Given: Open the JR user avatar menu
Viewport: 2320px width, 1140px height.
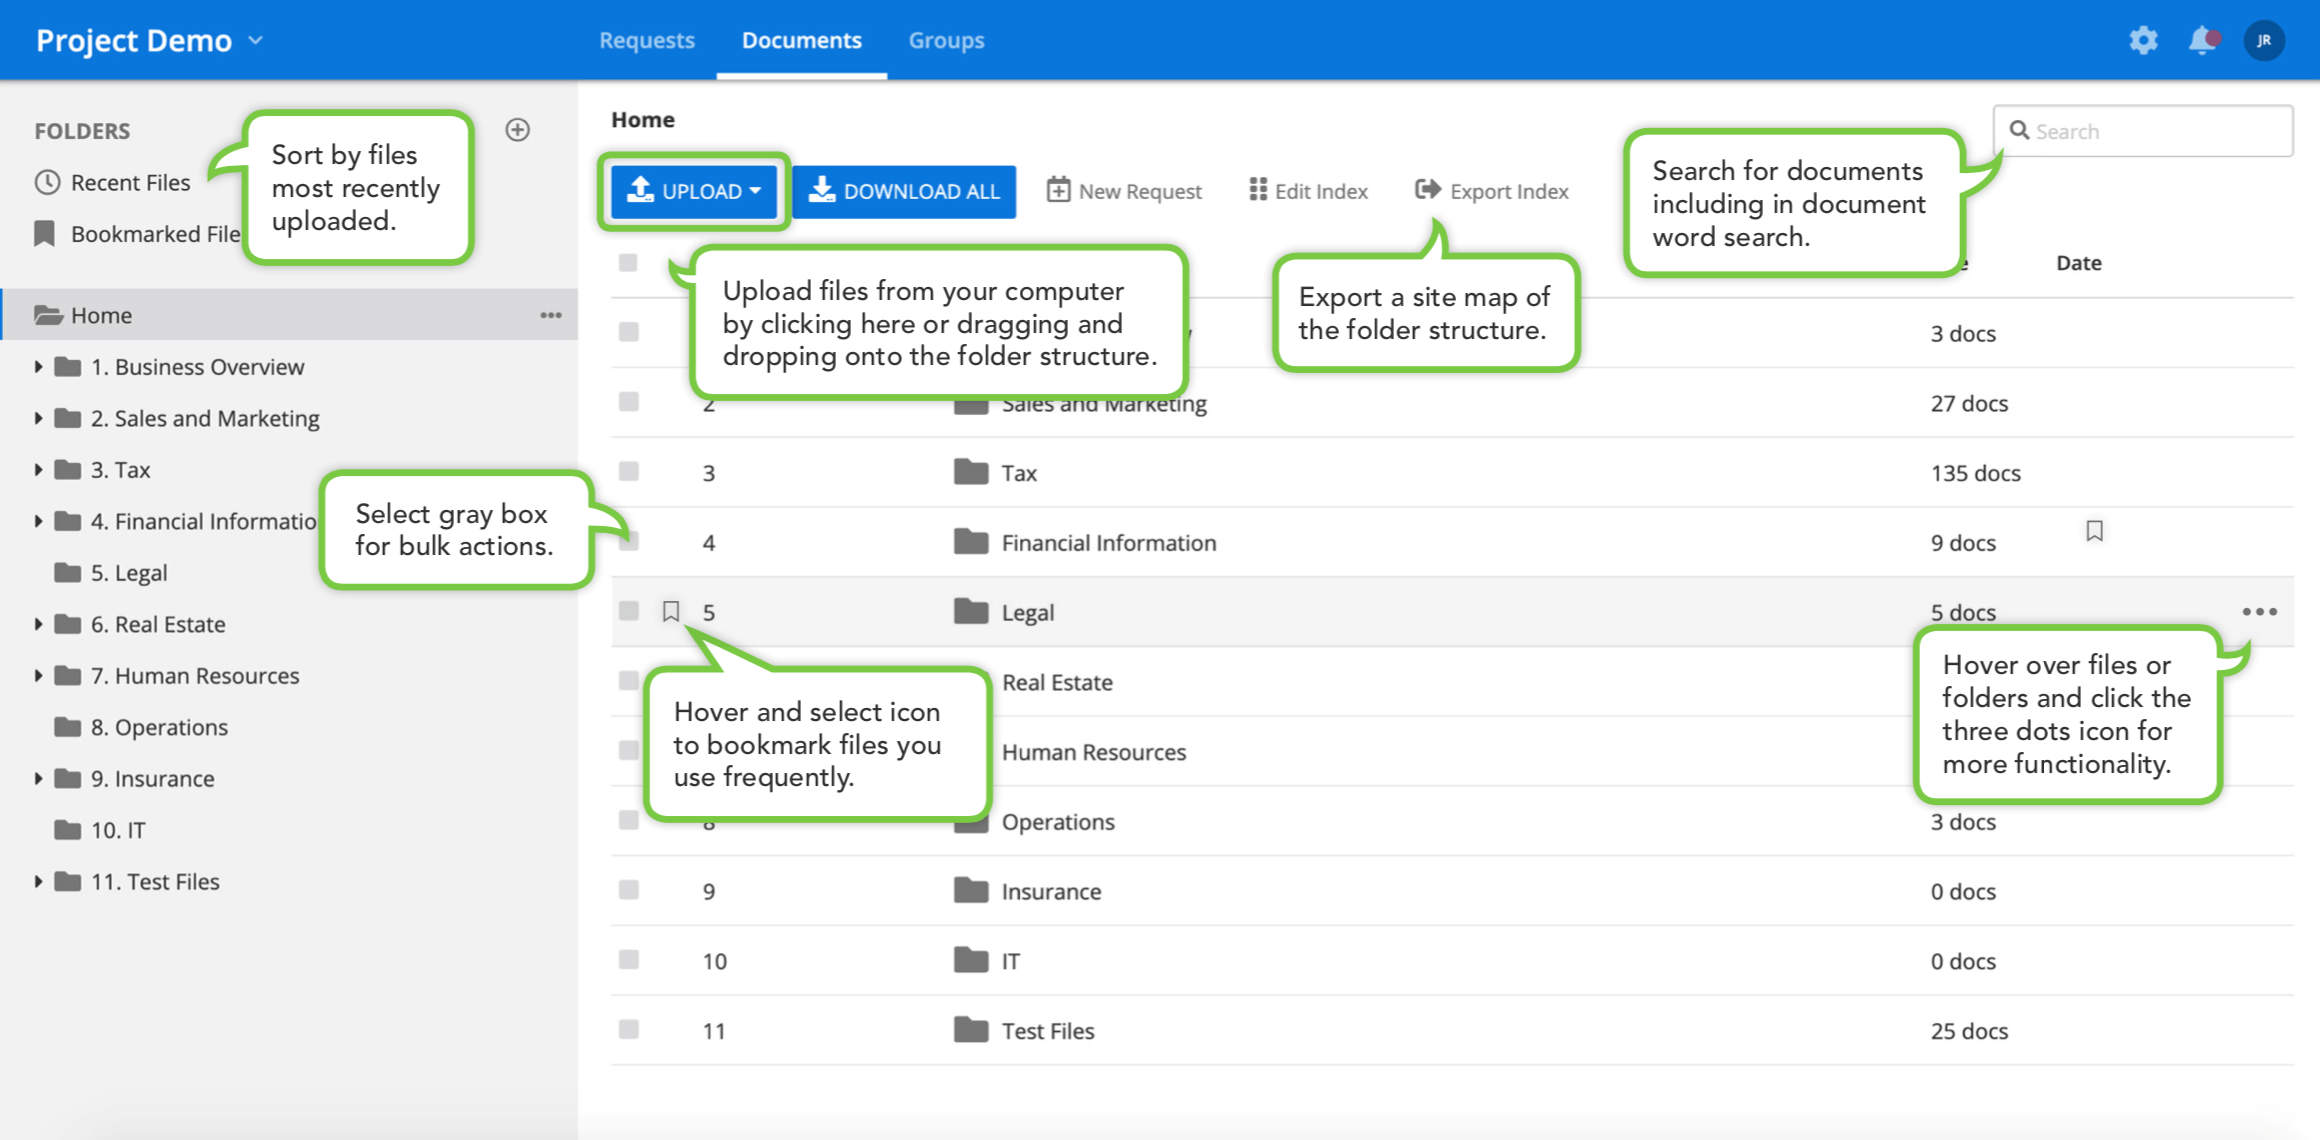Looking at the screenshot, I should coord(2265,40).
